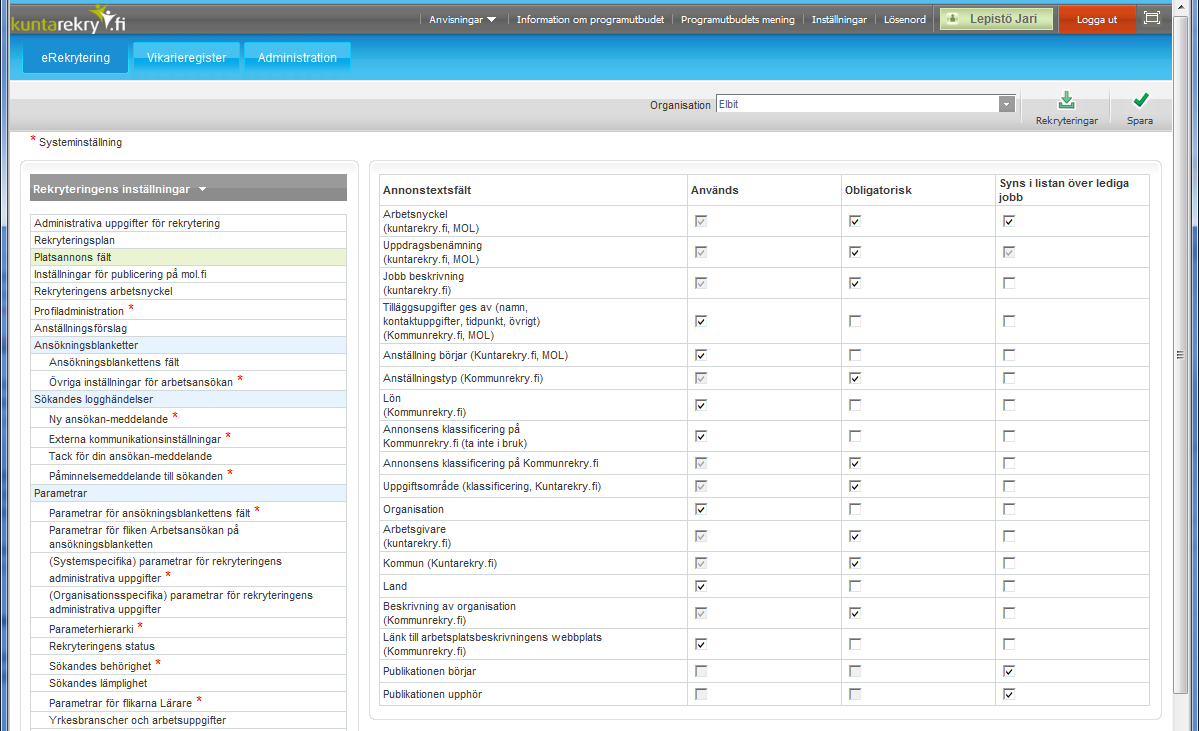
Task: Toggle Obligatorisk for Uppgiftsområde
Action: 855,486
